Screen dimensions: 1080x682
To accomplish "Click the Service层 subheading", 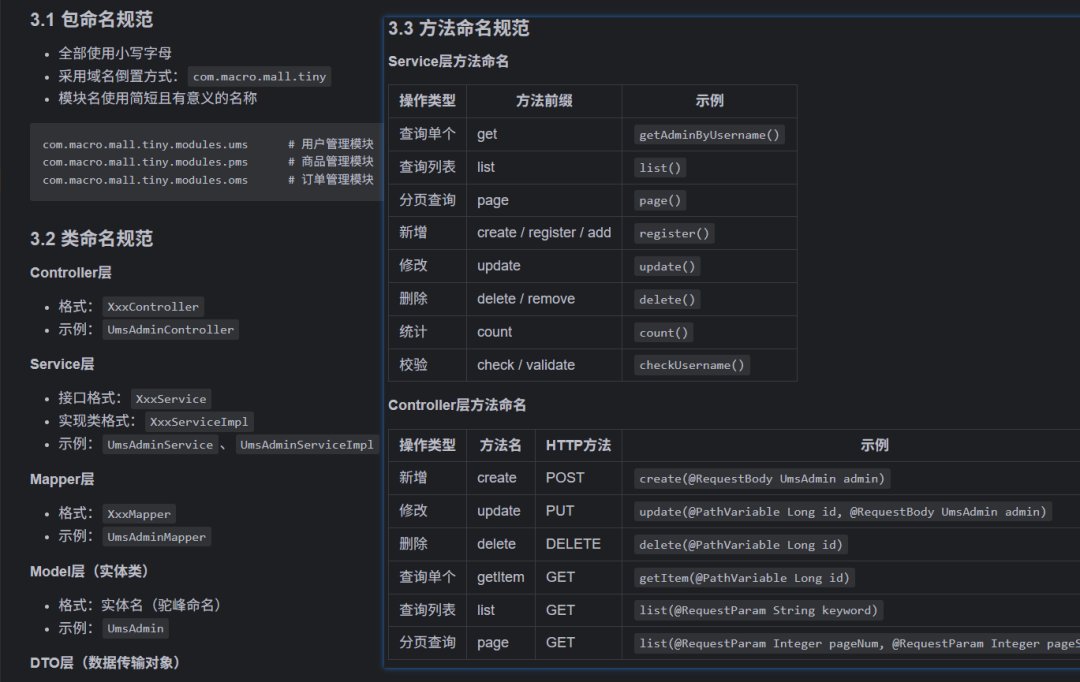I will 62,364.
